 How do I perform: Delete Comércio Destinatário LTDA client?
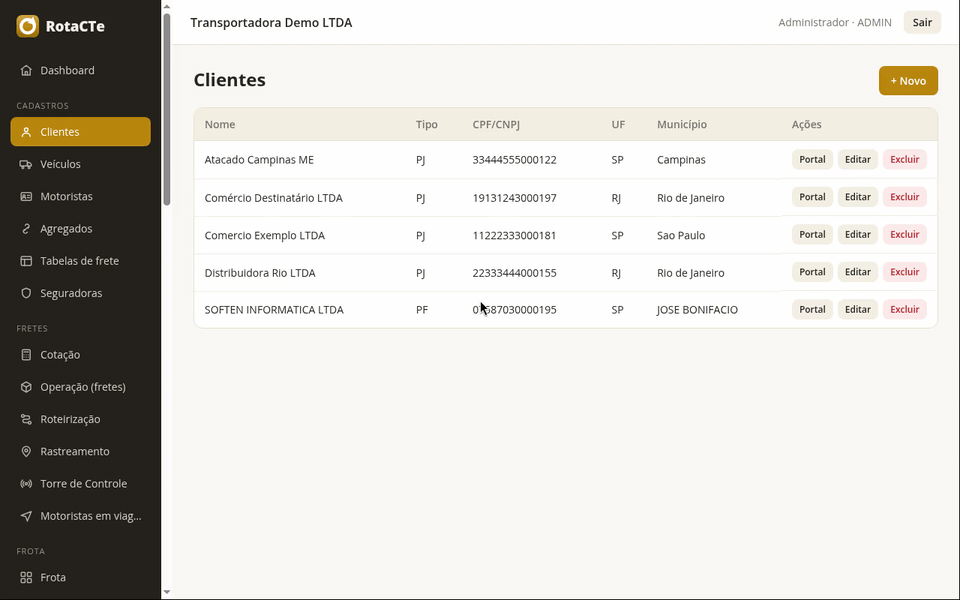click(x=904, y=197)
